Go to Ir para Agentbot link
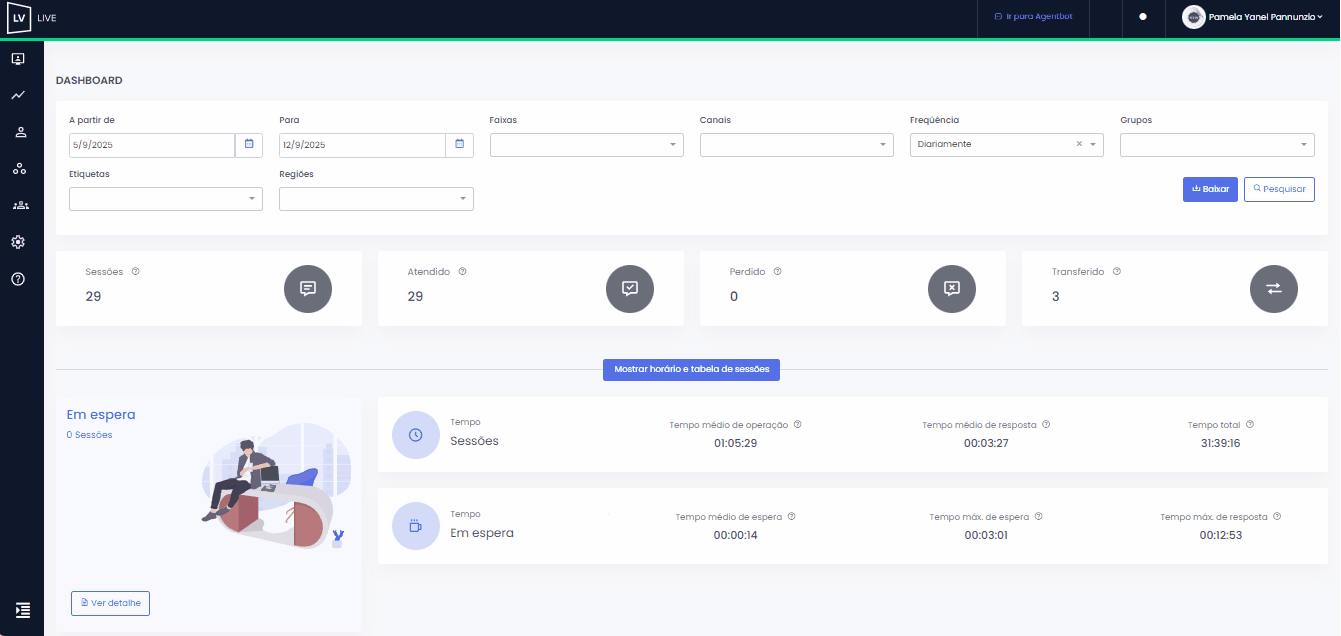1341x636 pixels. pyautogui.click(x=1033, y=17)
